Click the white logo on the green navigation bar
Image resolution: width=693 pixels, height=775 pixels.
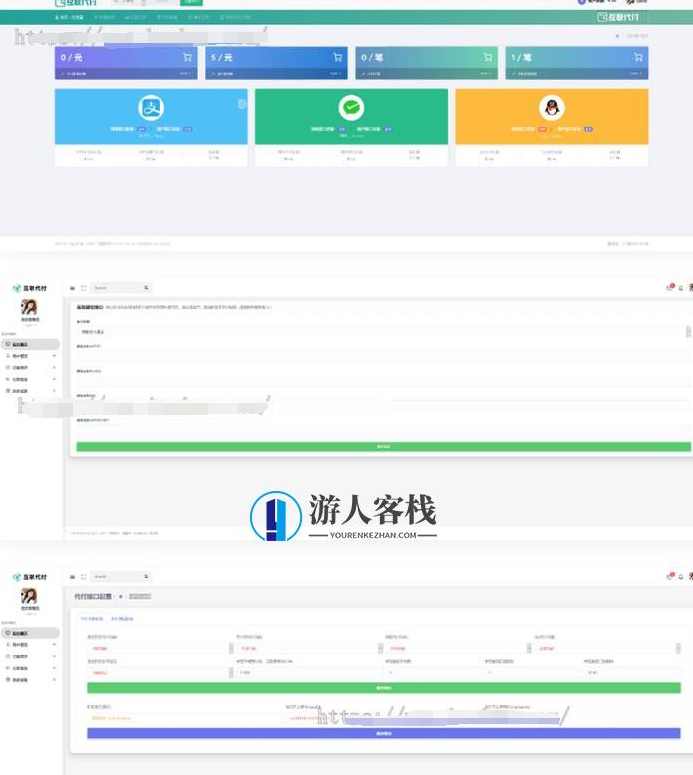(618, 17)
